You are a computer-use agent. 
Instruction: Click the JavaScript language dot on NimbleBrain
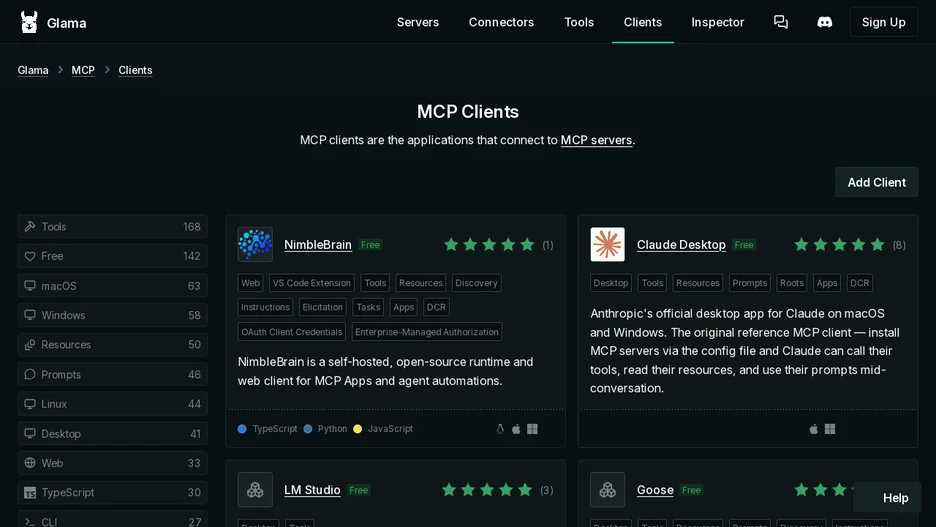point(358,429)
